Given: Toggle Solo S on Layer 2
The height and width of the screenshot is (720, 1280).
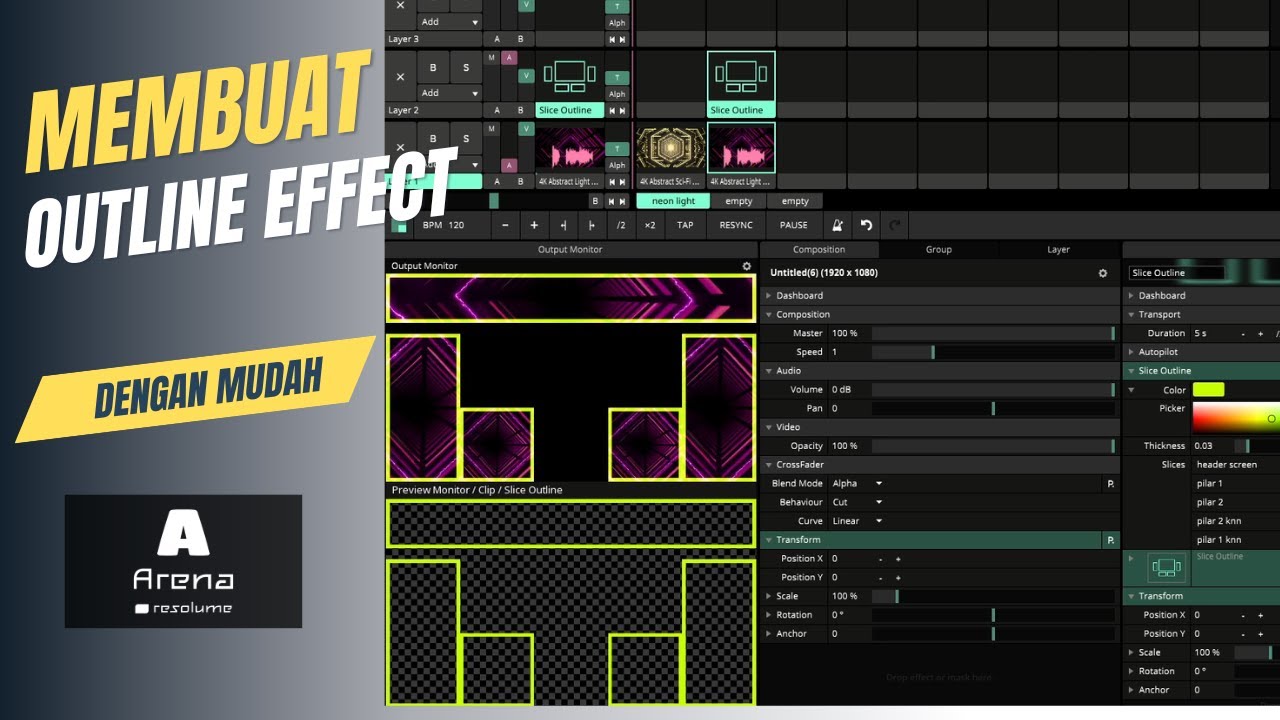Looking at the screenshot, I should pos(465,68).
